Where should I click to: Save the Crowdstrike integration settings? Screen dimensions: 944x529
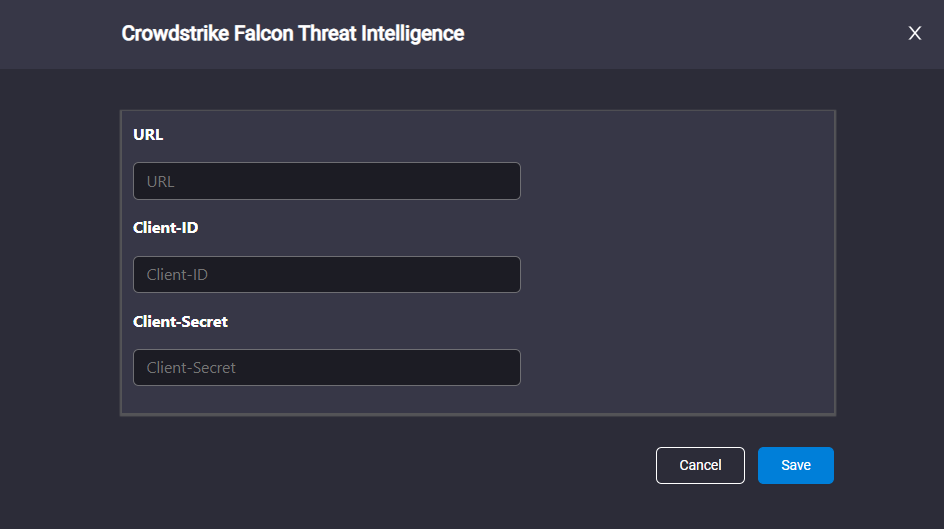pos(796,465)
